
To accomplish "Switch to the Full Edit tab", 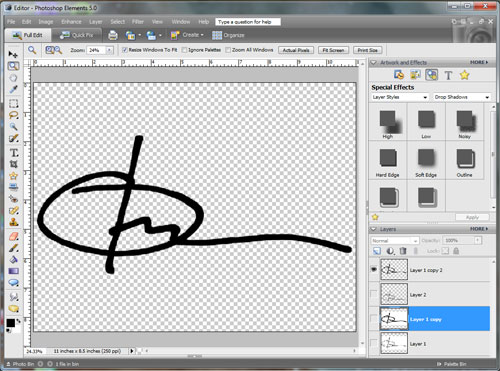I will pos(28,35).
